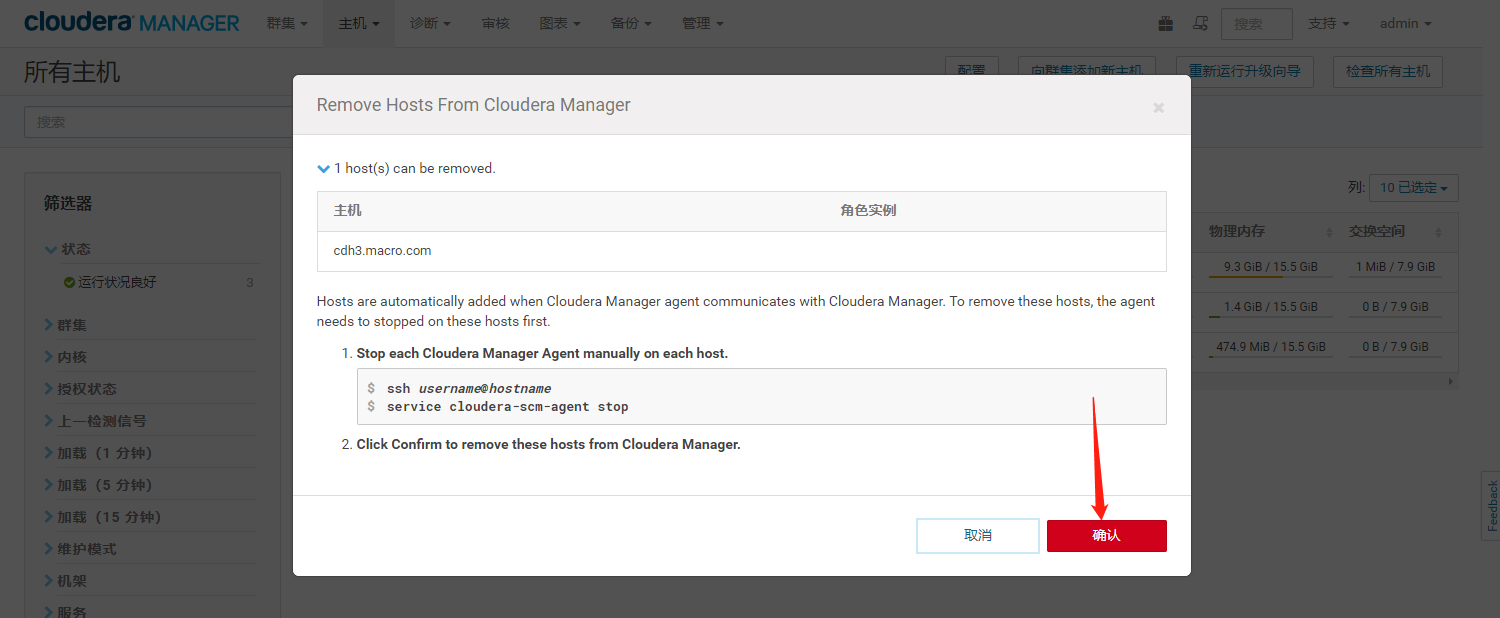Click the 1 MiB / 7.9 GiB swap value
The image size is (1500, 618).
coord(1395,267)
